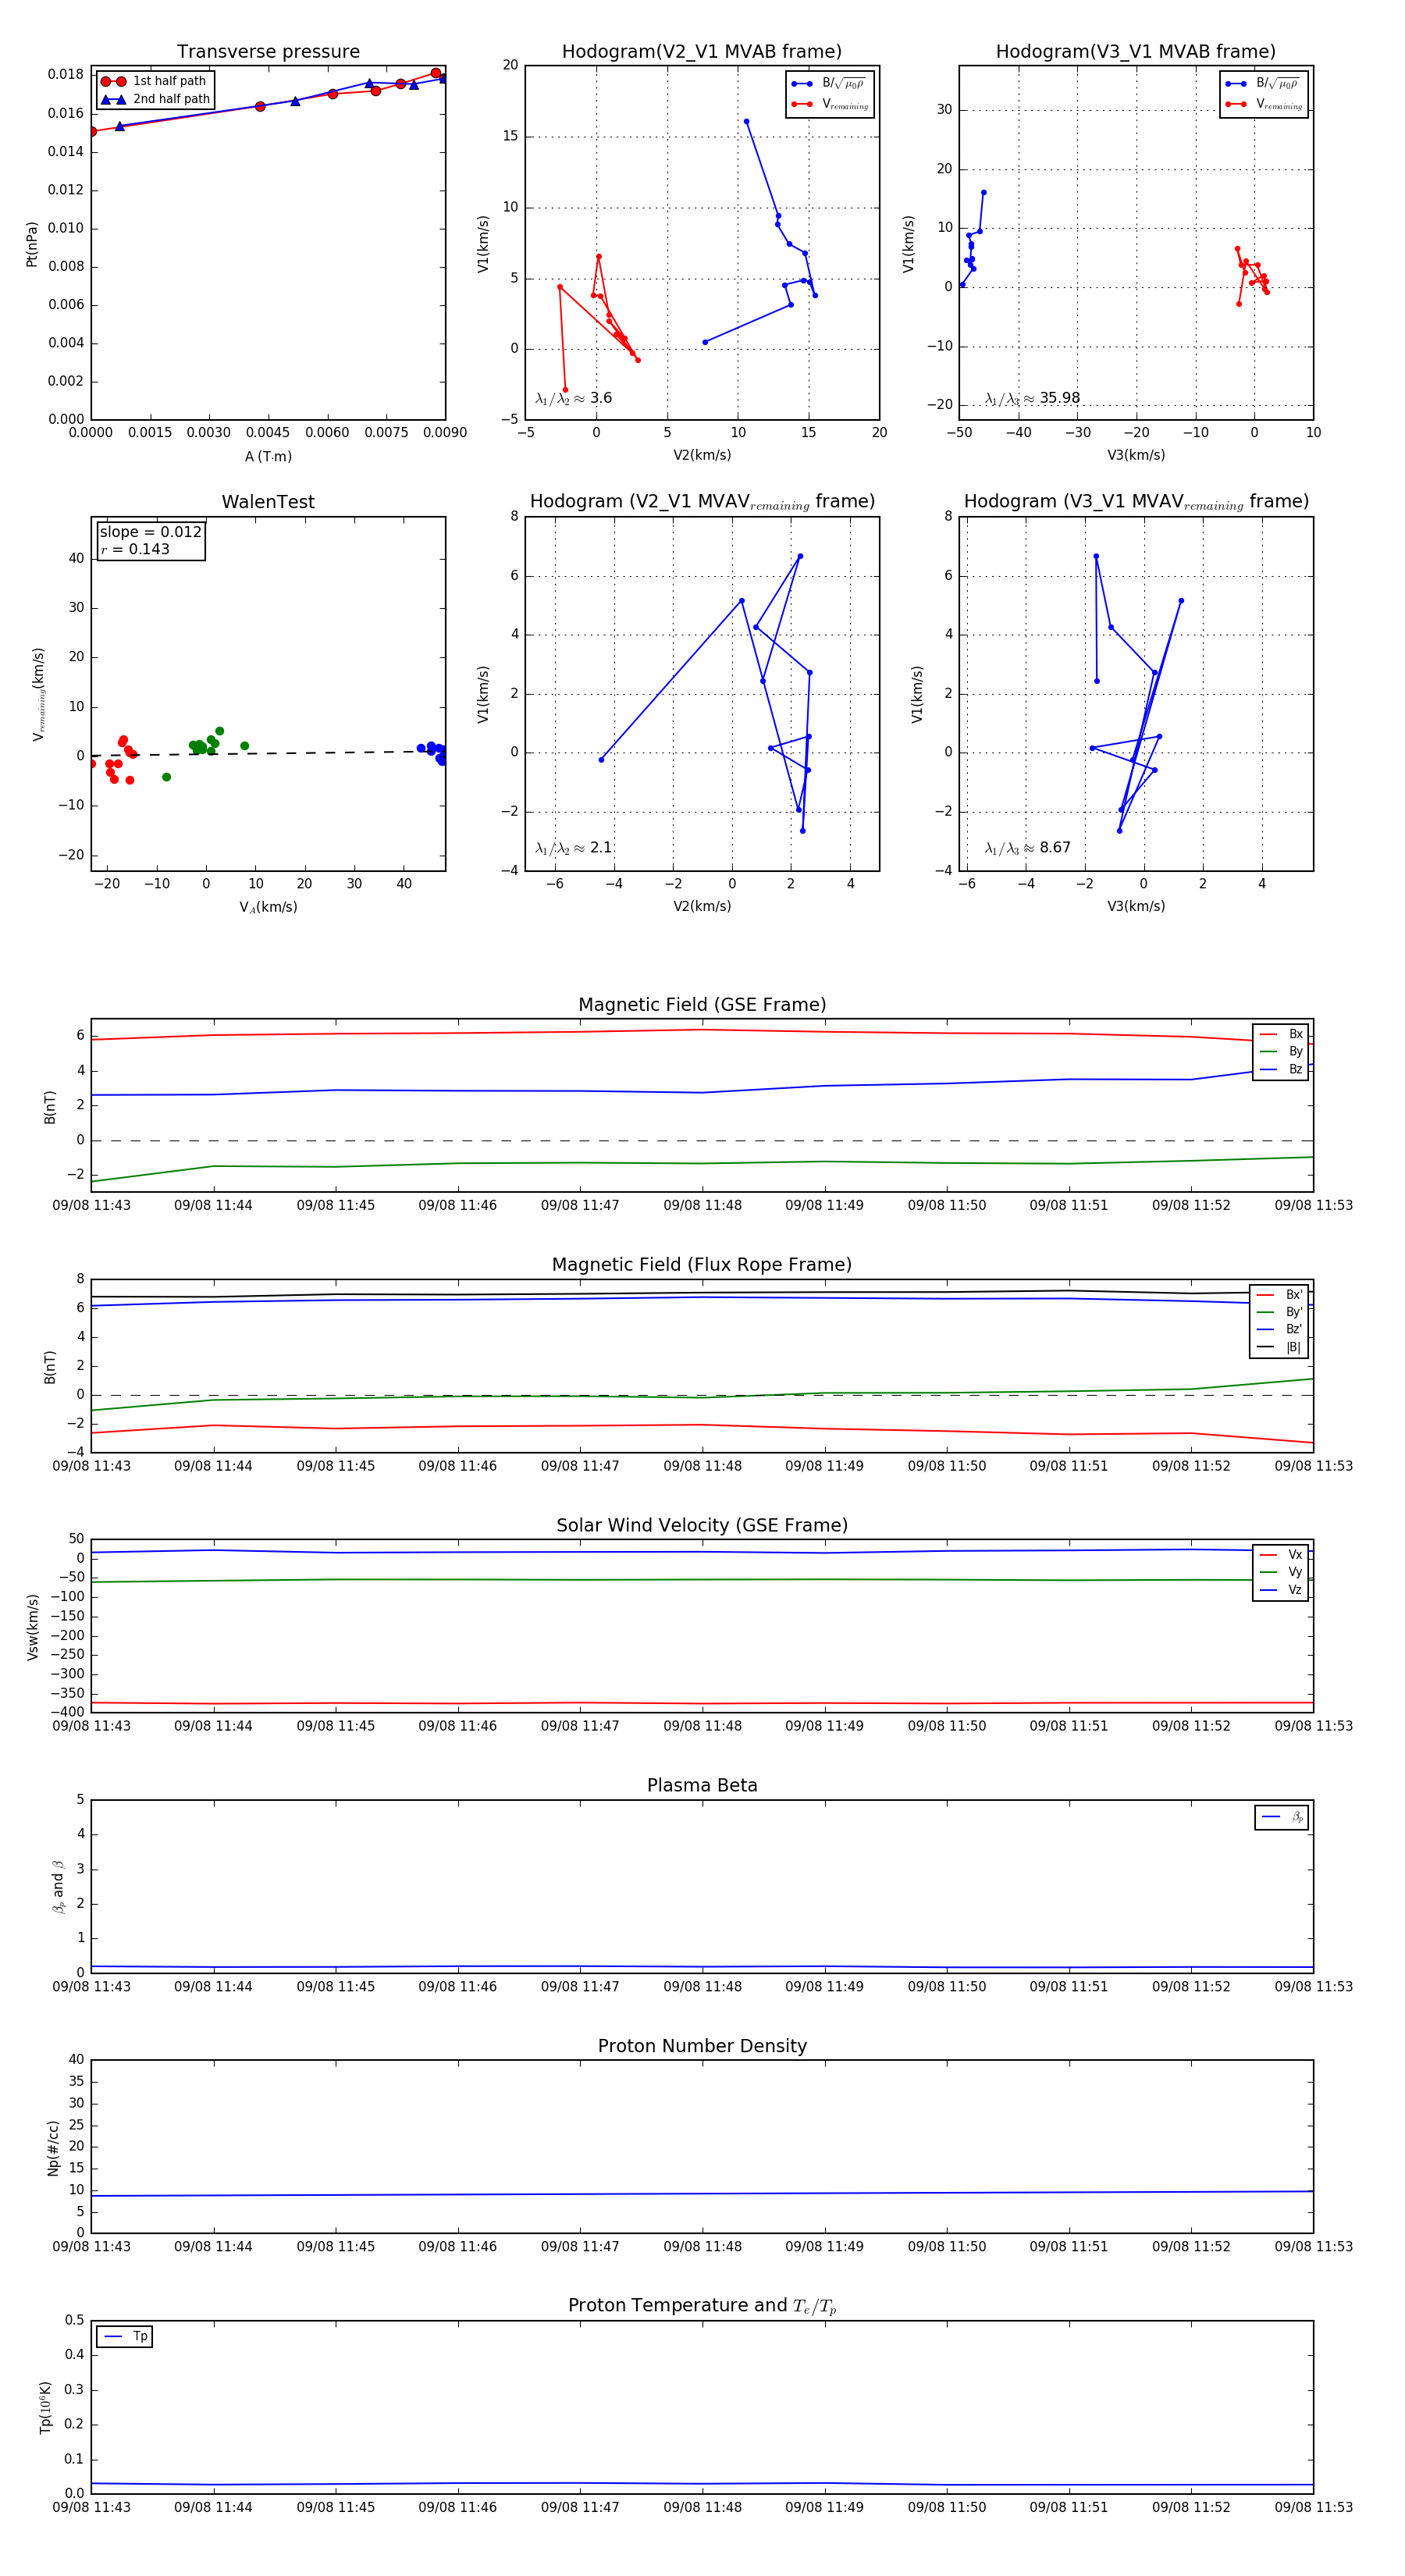
Task: Click the V_A(km/s) x-axis label of WalenTest
Action: click(268, 907)
